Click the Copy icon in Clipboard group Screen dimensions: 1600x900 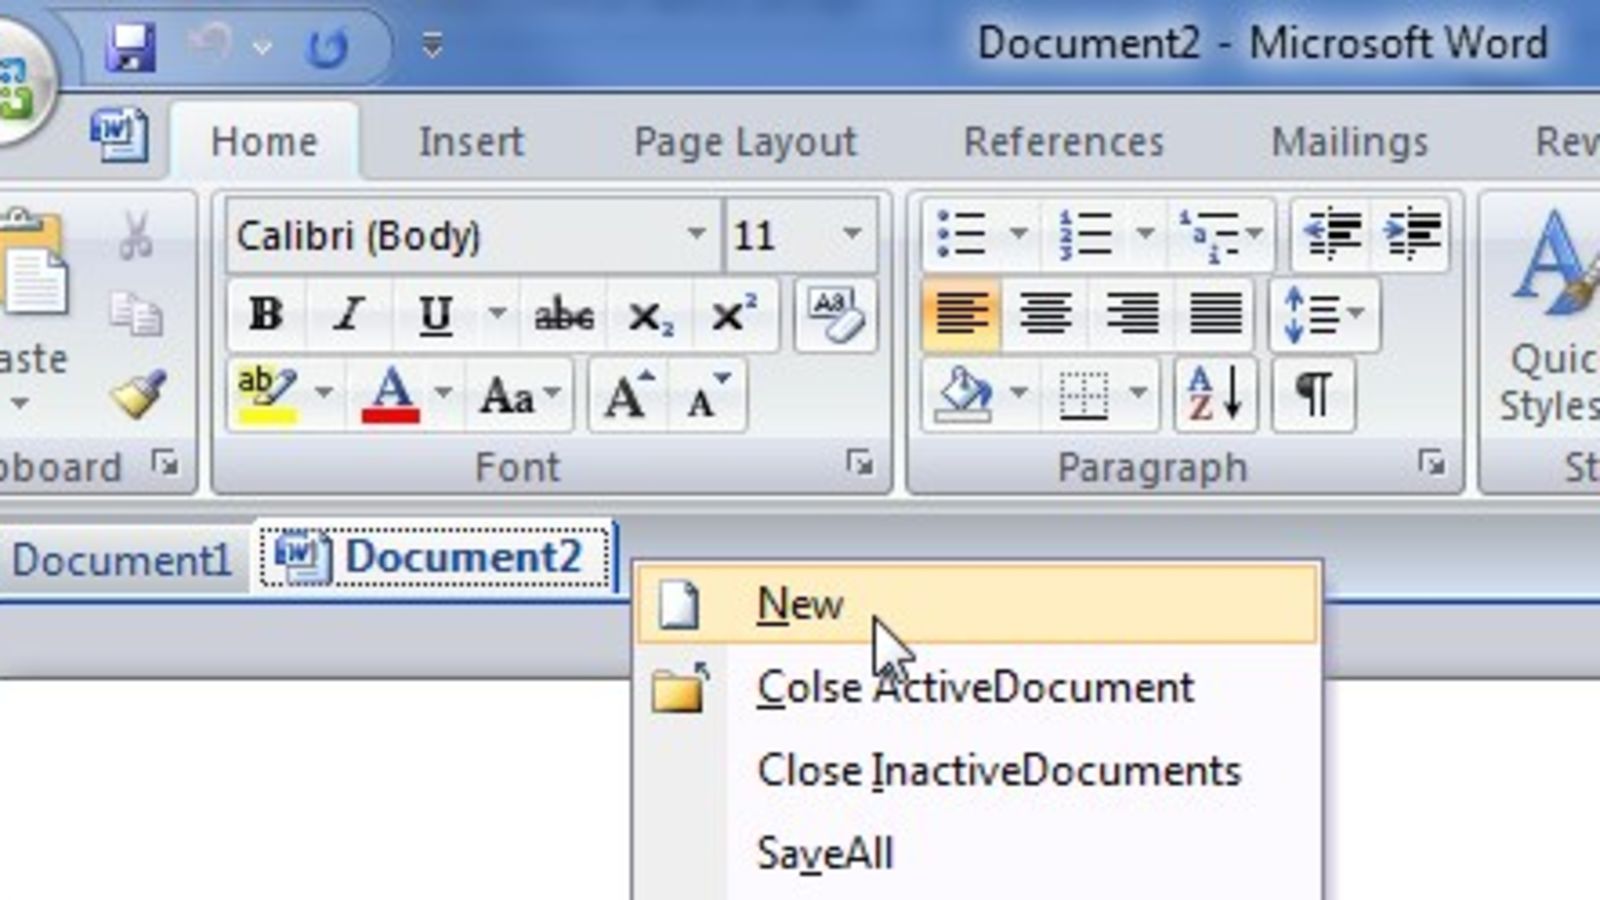(136, 315)
